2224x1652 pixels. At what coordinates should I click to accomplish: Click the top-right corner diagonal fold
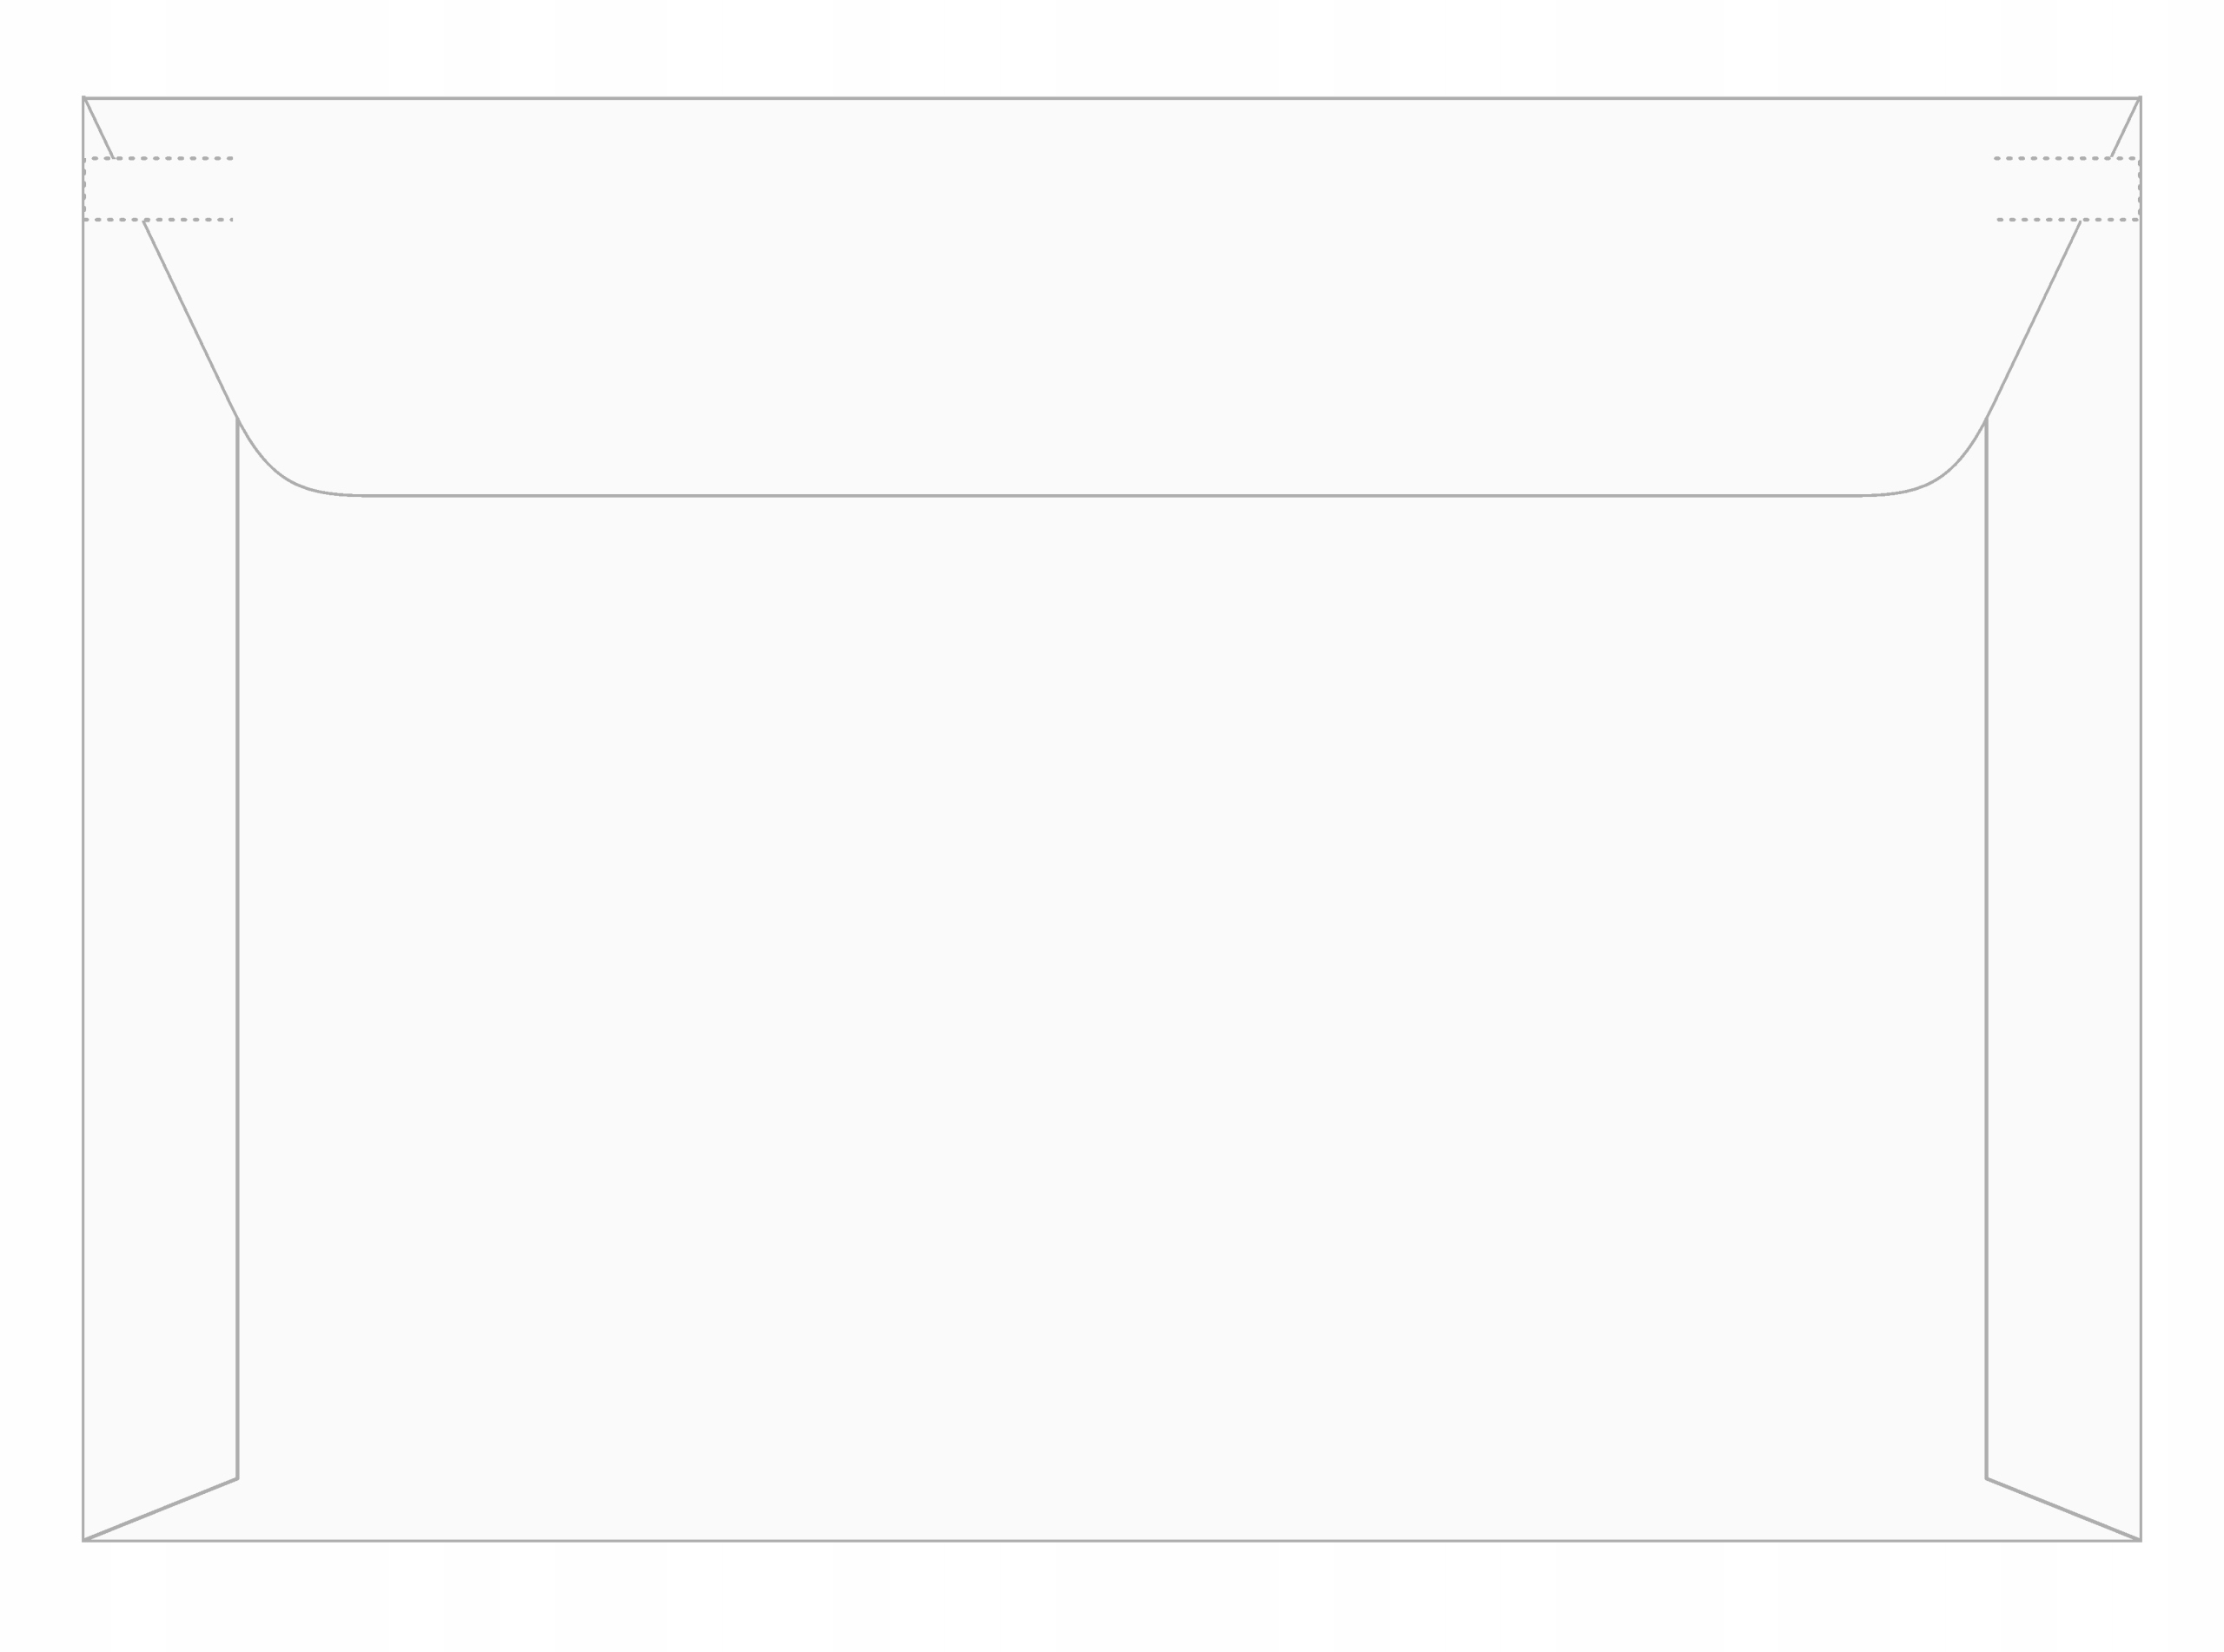coord(2124,128)
